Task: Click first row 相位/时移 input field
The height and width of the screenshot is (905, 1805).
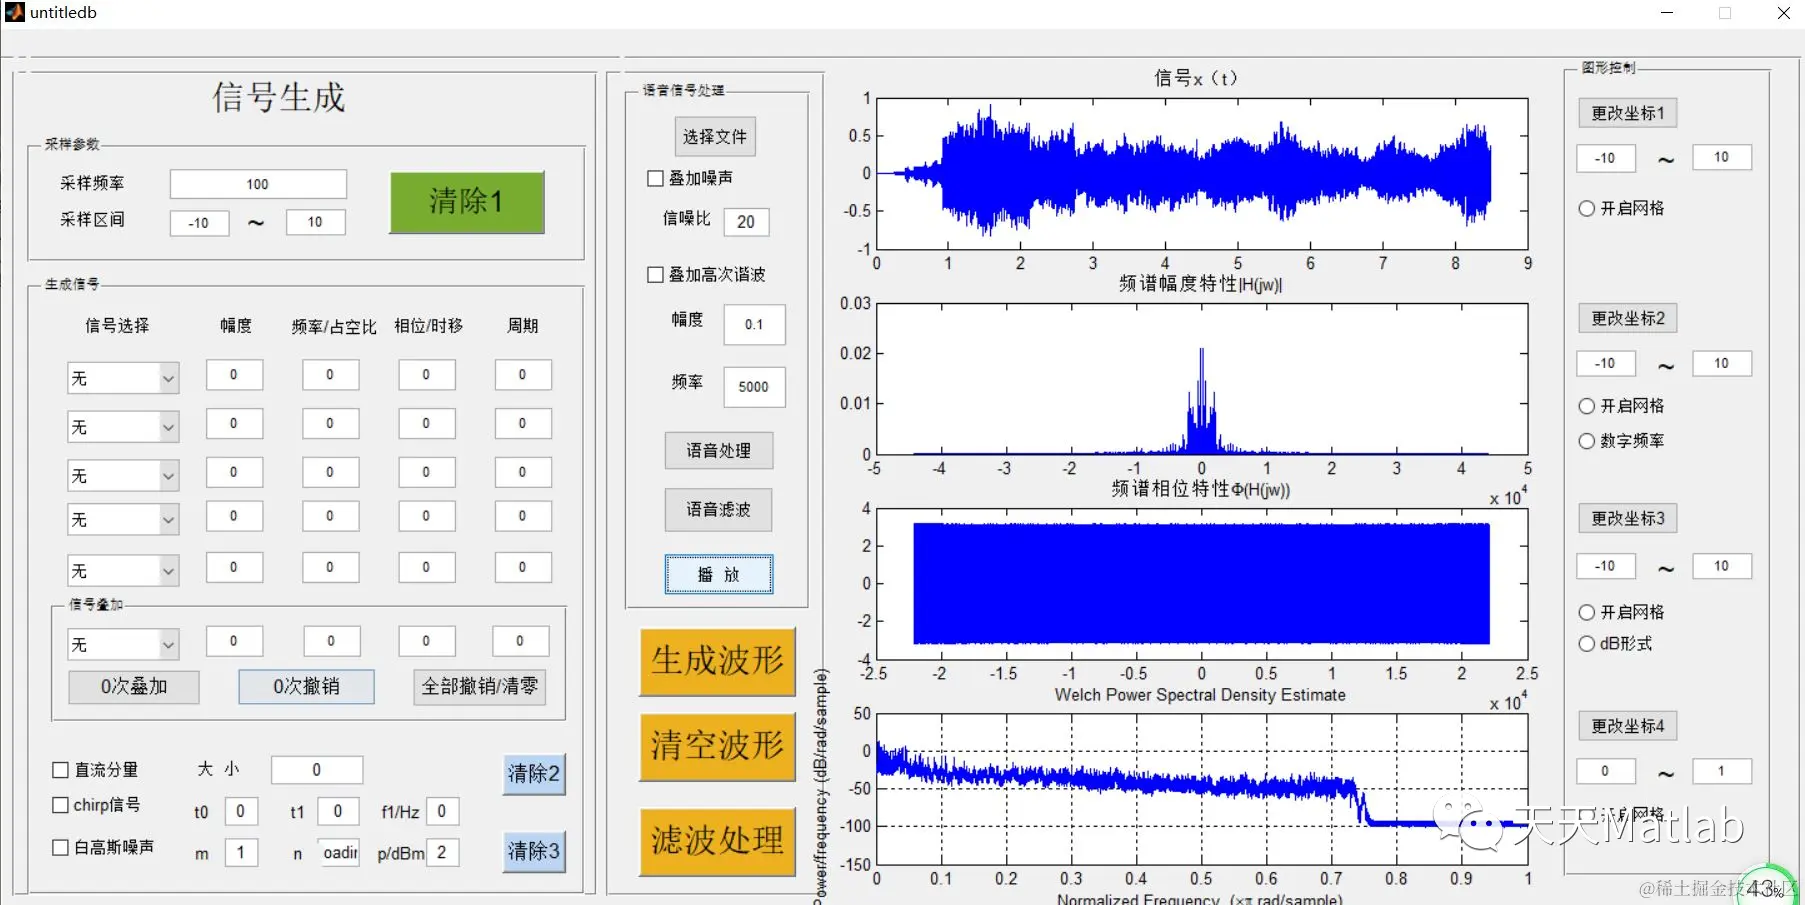Action: [x=426, y=375]
